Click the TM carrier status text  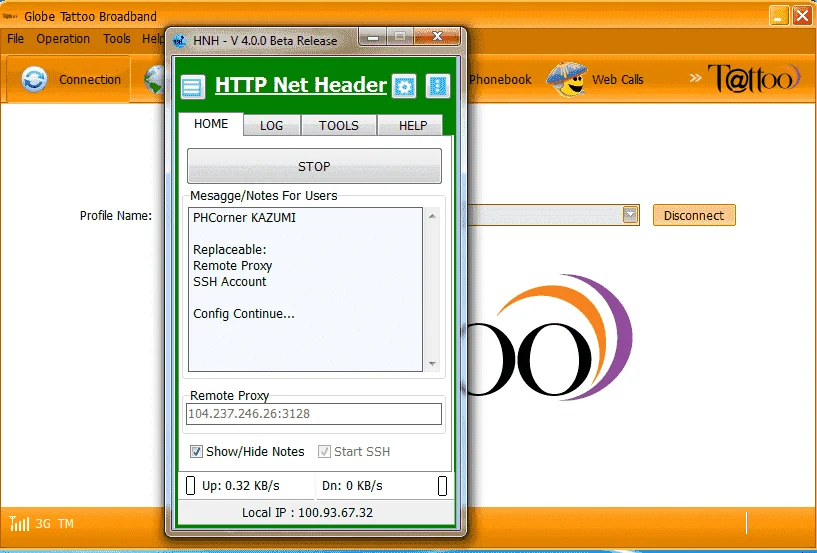point(66,524)
